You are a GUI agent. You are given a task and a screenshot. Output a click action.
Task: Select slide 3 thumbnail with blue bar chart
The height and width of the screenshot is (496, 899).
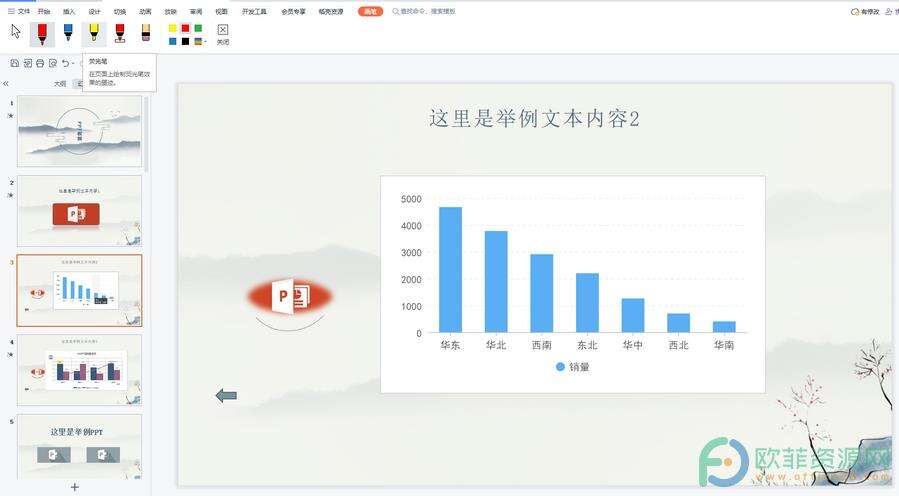[80, 291]
